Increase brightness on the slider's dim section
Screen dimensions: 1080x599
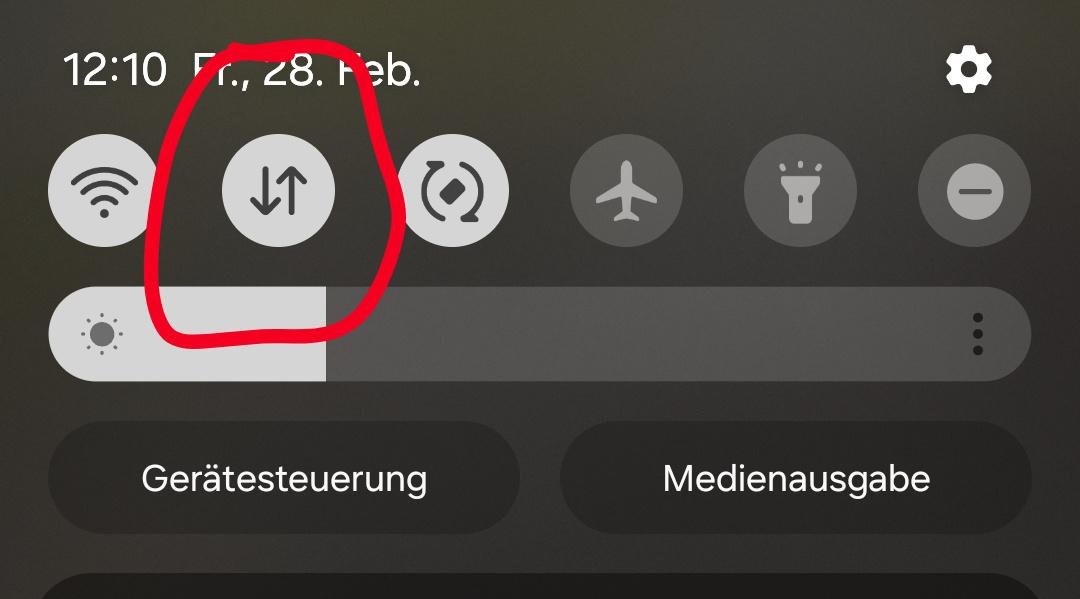[x=678, y=335]
